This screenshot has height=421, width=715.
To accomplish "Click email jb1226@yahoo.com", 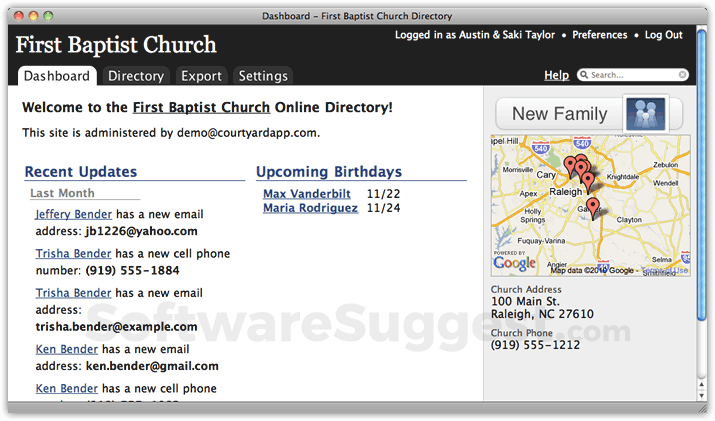I will tap(141, 231).
